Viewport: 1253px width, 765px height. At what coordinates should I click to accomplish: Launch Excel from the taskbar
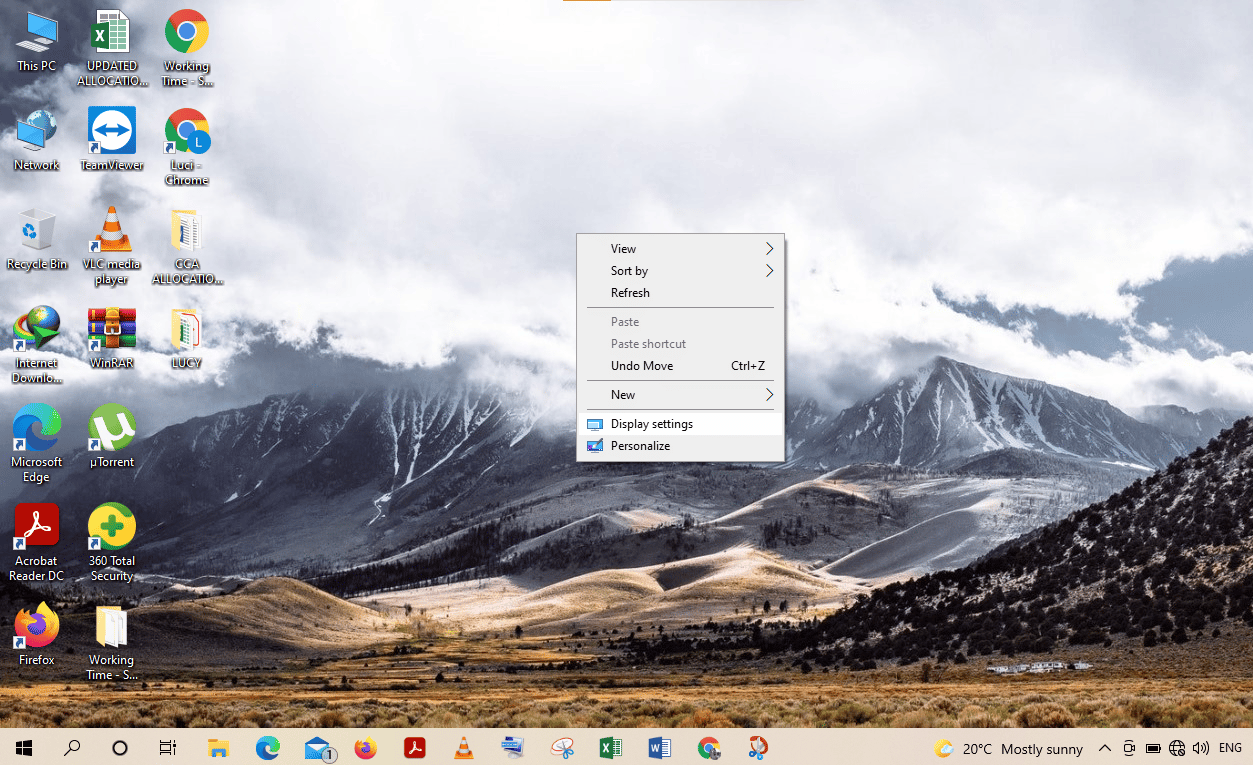(x=611, y=747)
